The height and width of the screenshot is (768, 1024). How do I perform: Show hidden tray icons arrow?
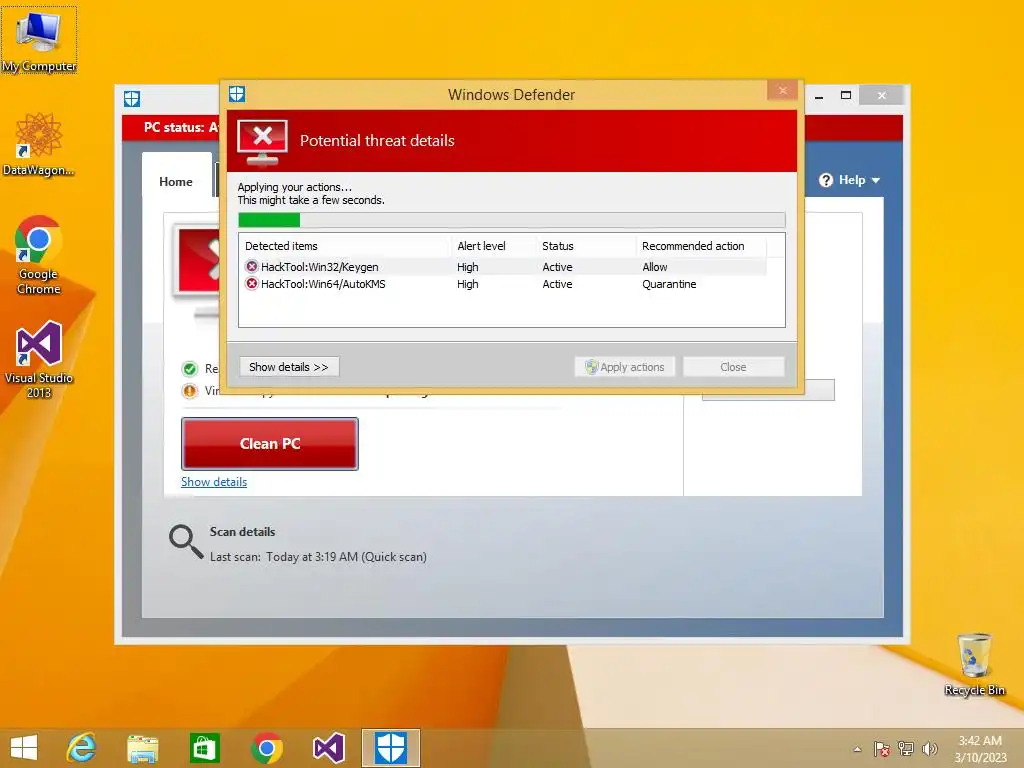coord(857,749)
